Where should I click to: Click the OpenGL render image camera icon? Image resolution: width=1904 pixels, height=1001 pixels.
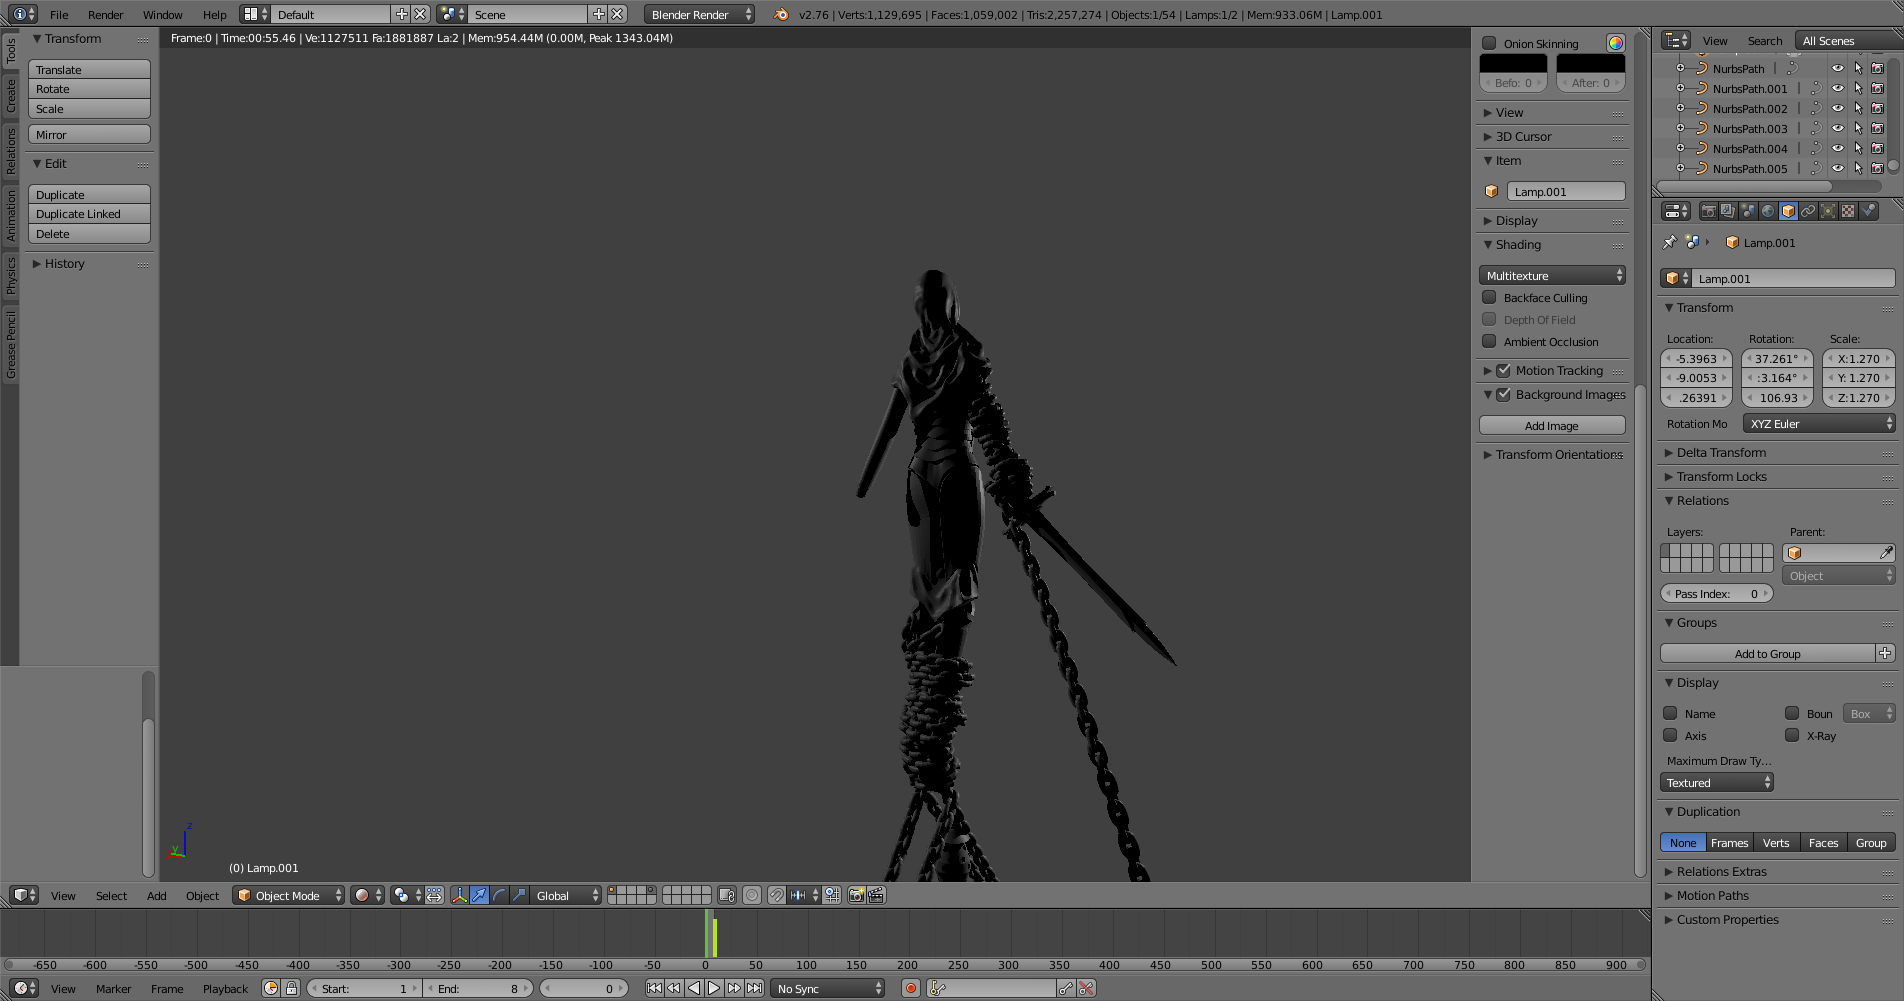click(857, 895)
